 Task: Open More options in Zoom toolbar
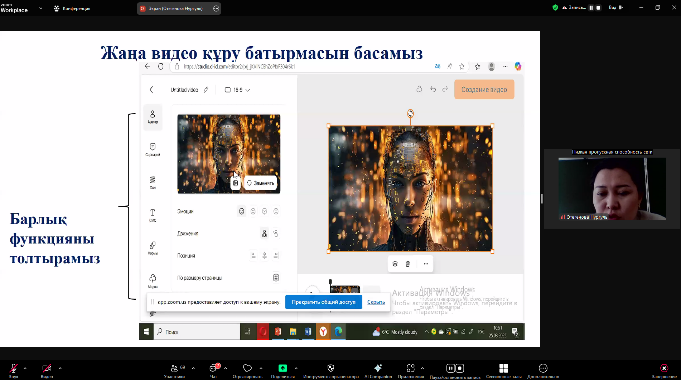click(x=543, y=370)
